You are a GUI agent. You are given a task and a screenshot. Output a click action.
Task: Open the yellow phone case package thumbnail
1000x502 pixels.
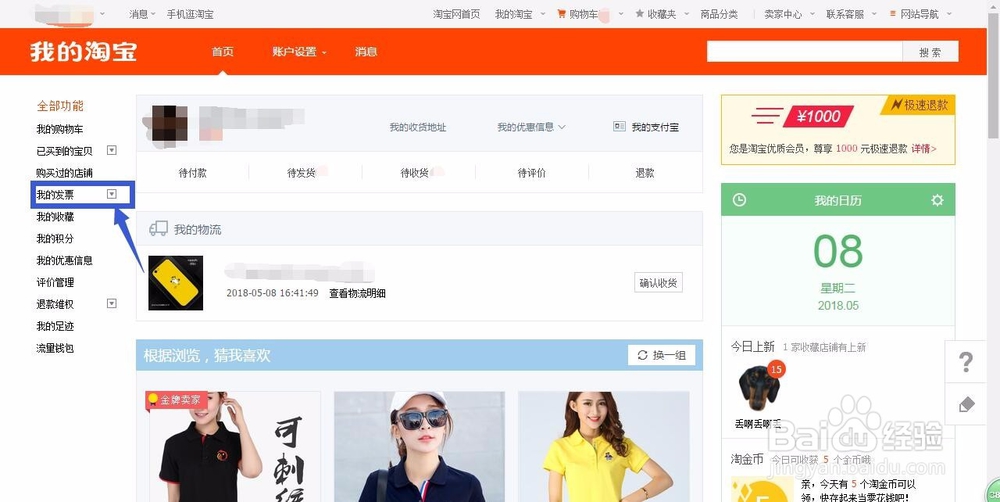click(x=175, y=283)
